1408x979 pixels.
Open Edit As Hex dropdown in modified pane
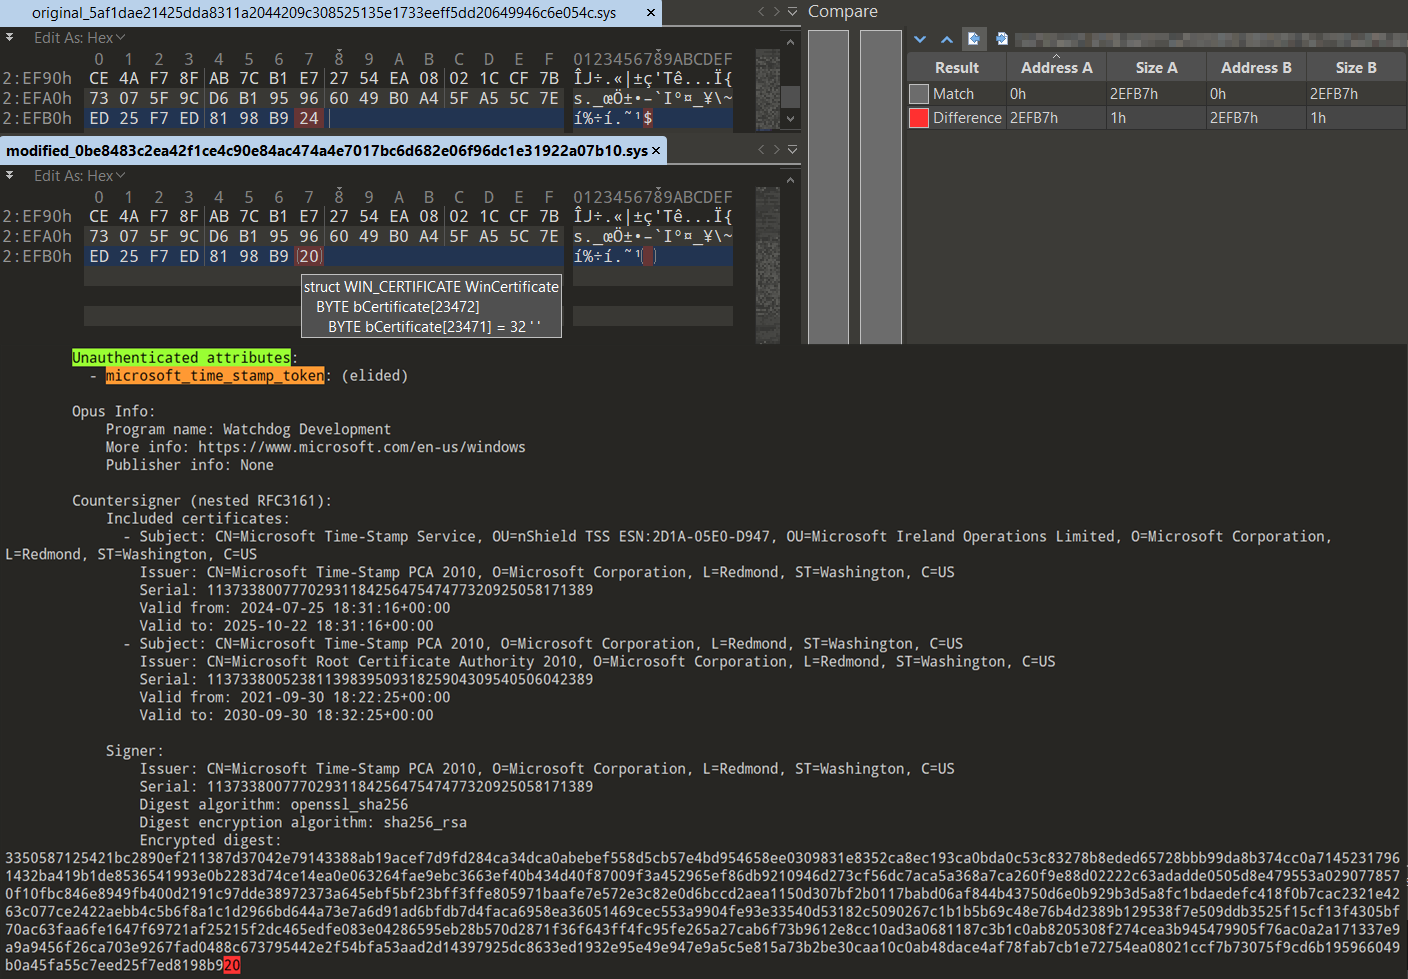79,176
